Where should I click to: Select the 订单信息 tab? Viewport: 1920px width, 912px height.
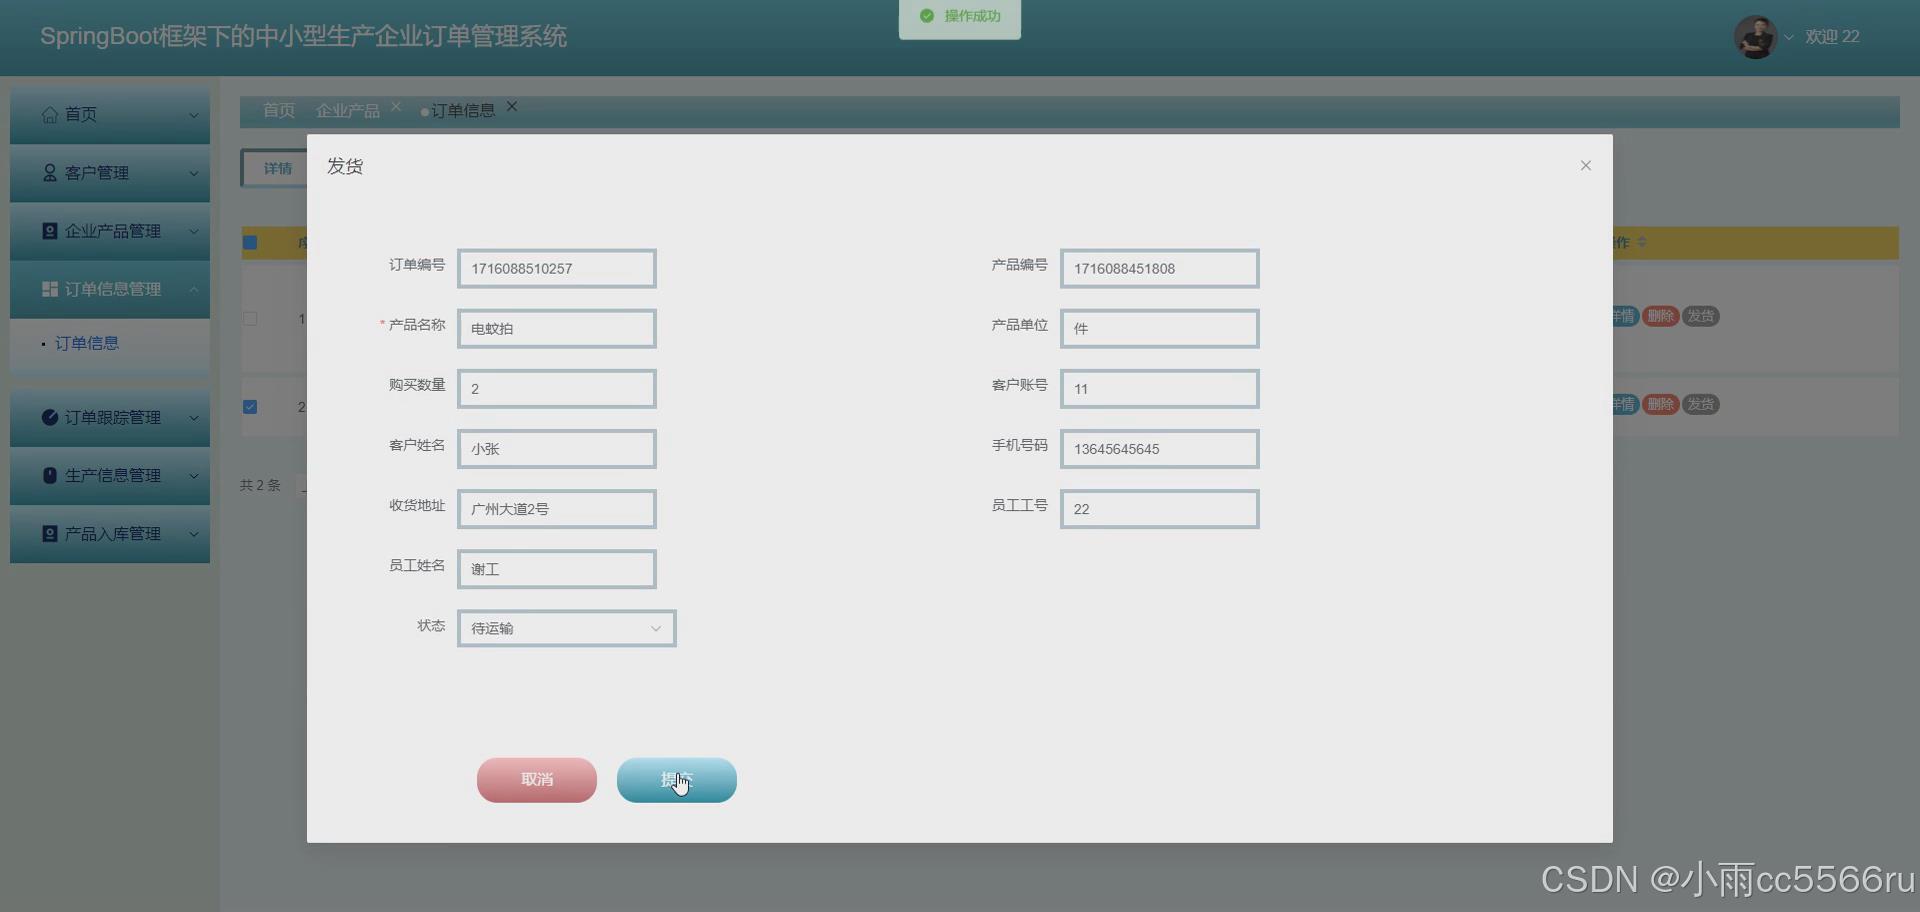(x=463, y=110)
